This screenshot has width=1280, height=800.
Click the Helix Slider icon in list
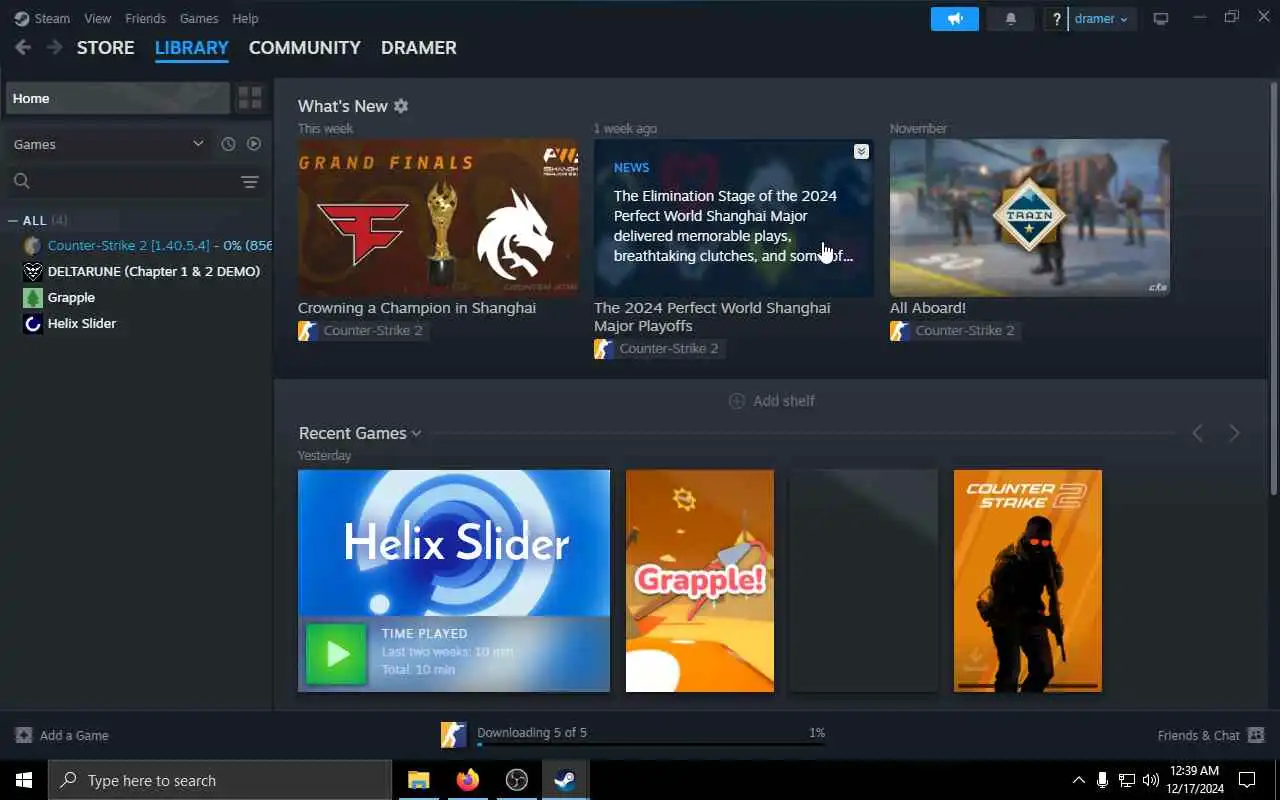click(x=32, y=323)
